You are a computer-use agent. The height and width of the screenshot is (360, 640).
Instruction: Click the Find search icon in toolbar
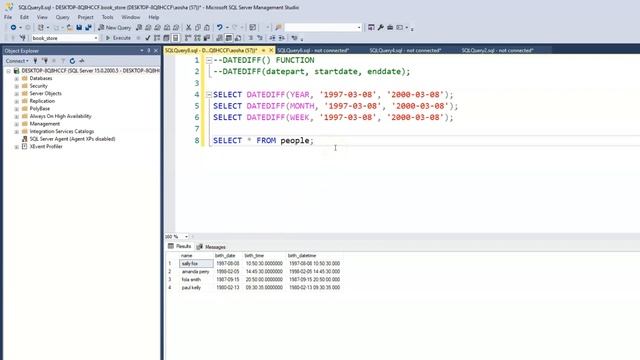point(278,27)
